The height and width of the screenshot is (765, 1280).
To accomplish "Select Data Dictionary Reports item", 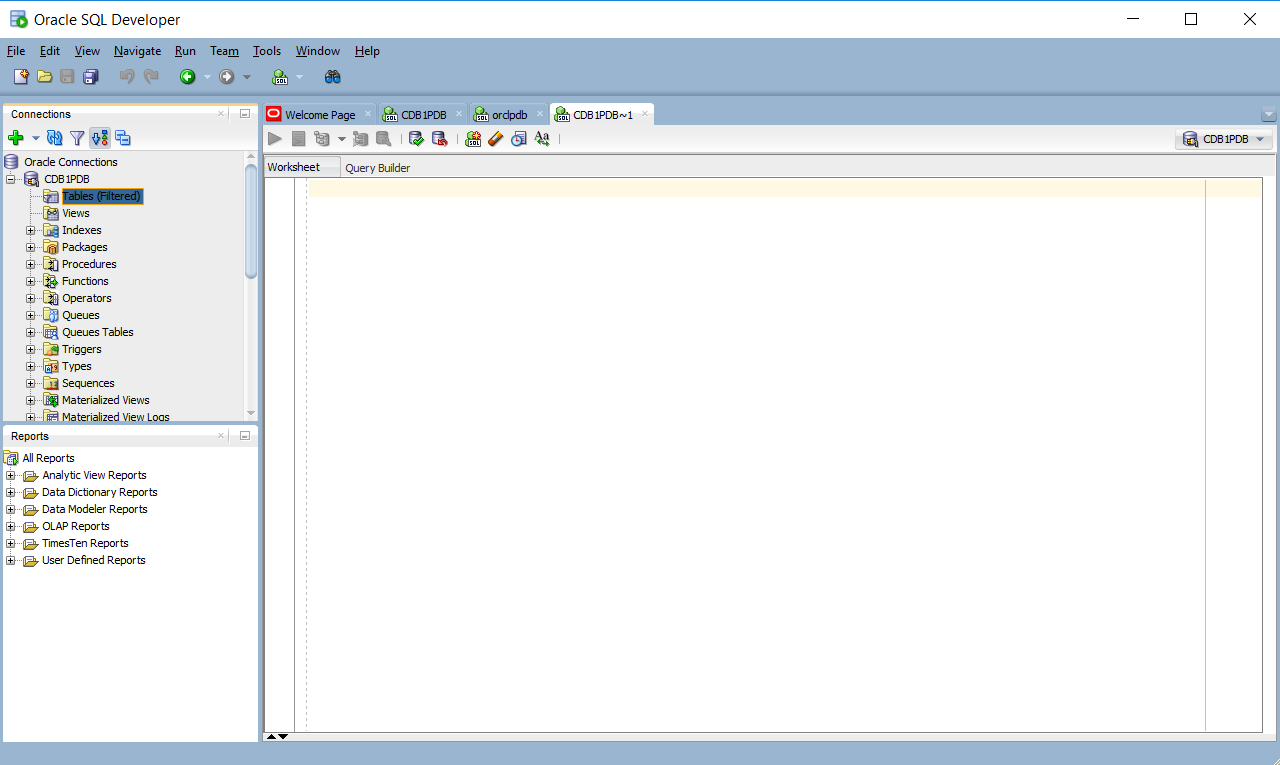I will click(x=99, y=492).
